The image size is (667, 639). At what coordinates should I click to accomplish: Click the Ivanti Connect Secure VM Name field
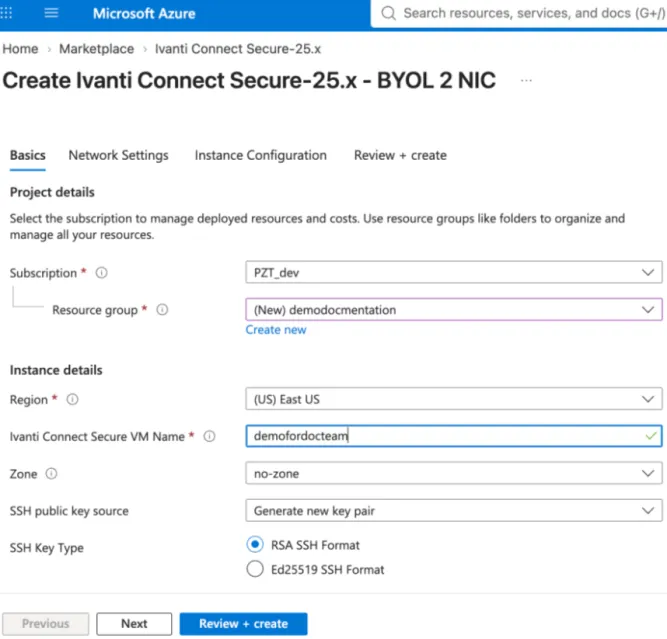point(453,436)
